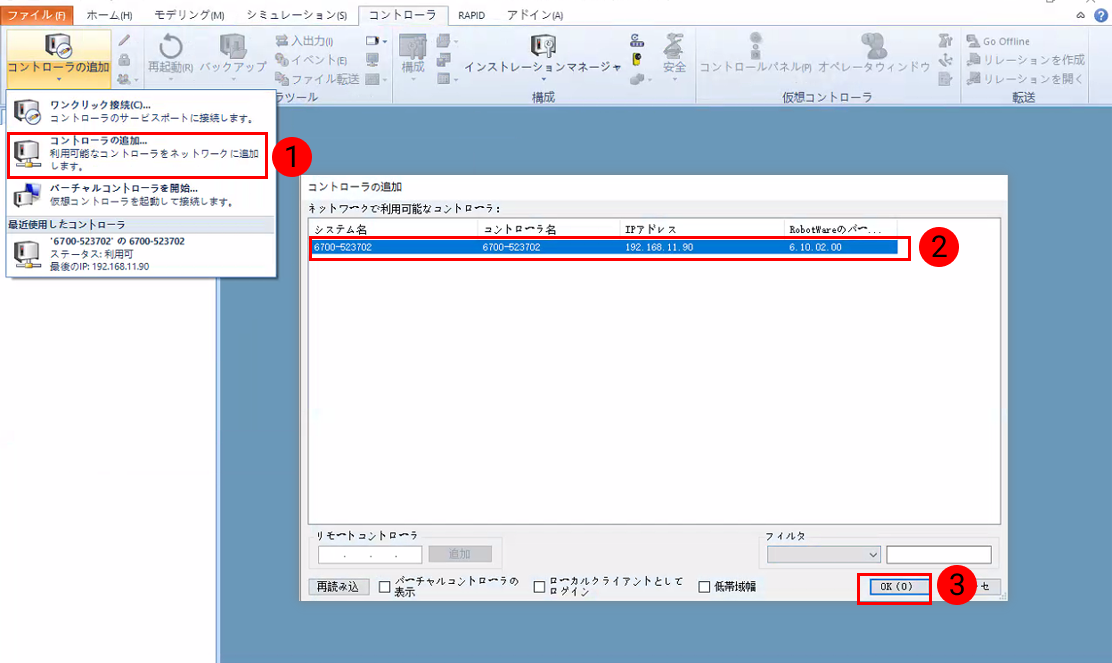
Task: Click the yellow camera icon in 構成 group
Action: [637, 60]
